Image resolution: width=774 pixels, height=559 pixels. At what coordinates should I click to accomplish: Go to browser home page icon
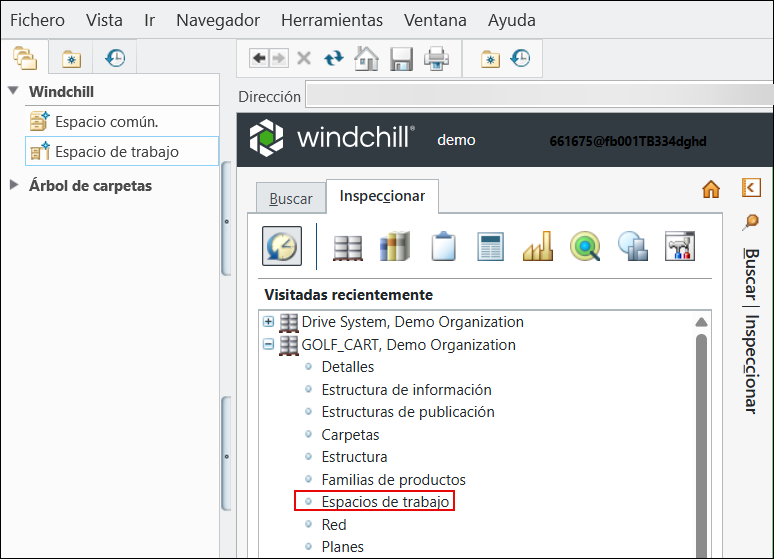pyautogui.click(x=366, y=58)
